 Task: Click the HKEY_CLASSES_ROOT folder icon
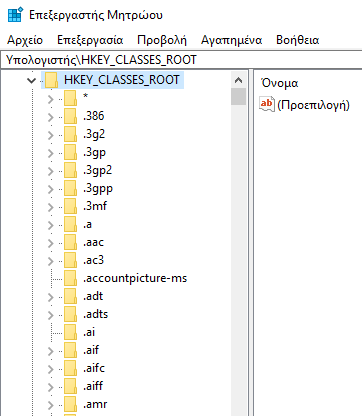(51, 80)
